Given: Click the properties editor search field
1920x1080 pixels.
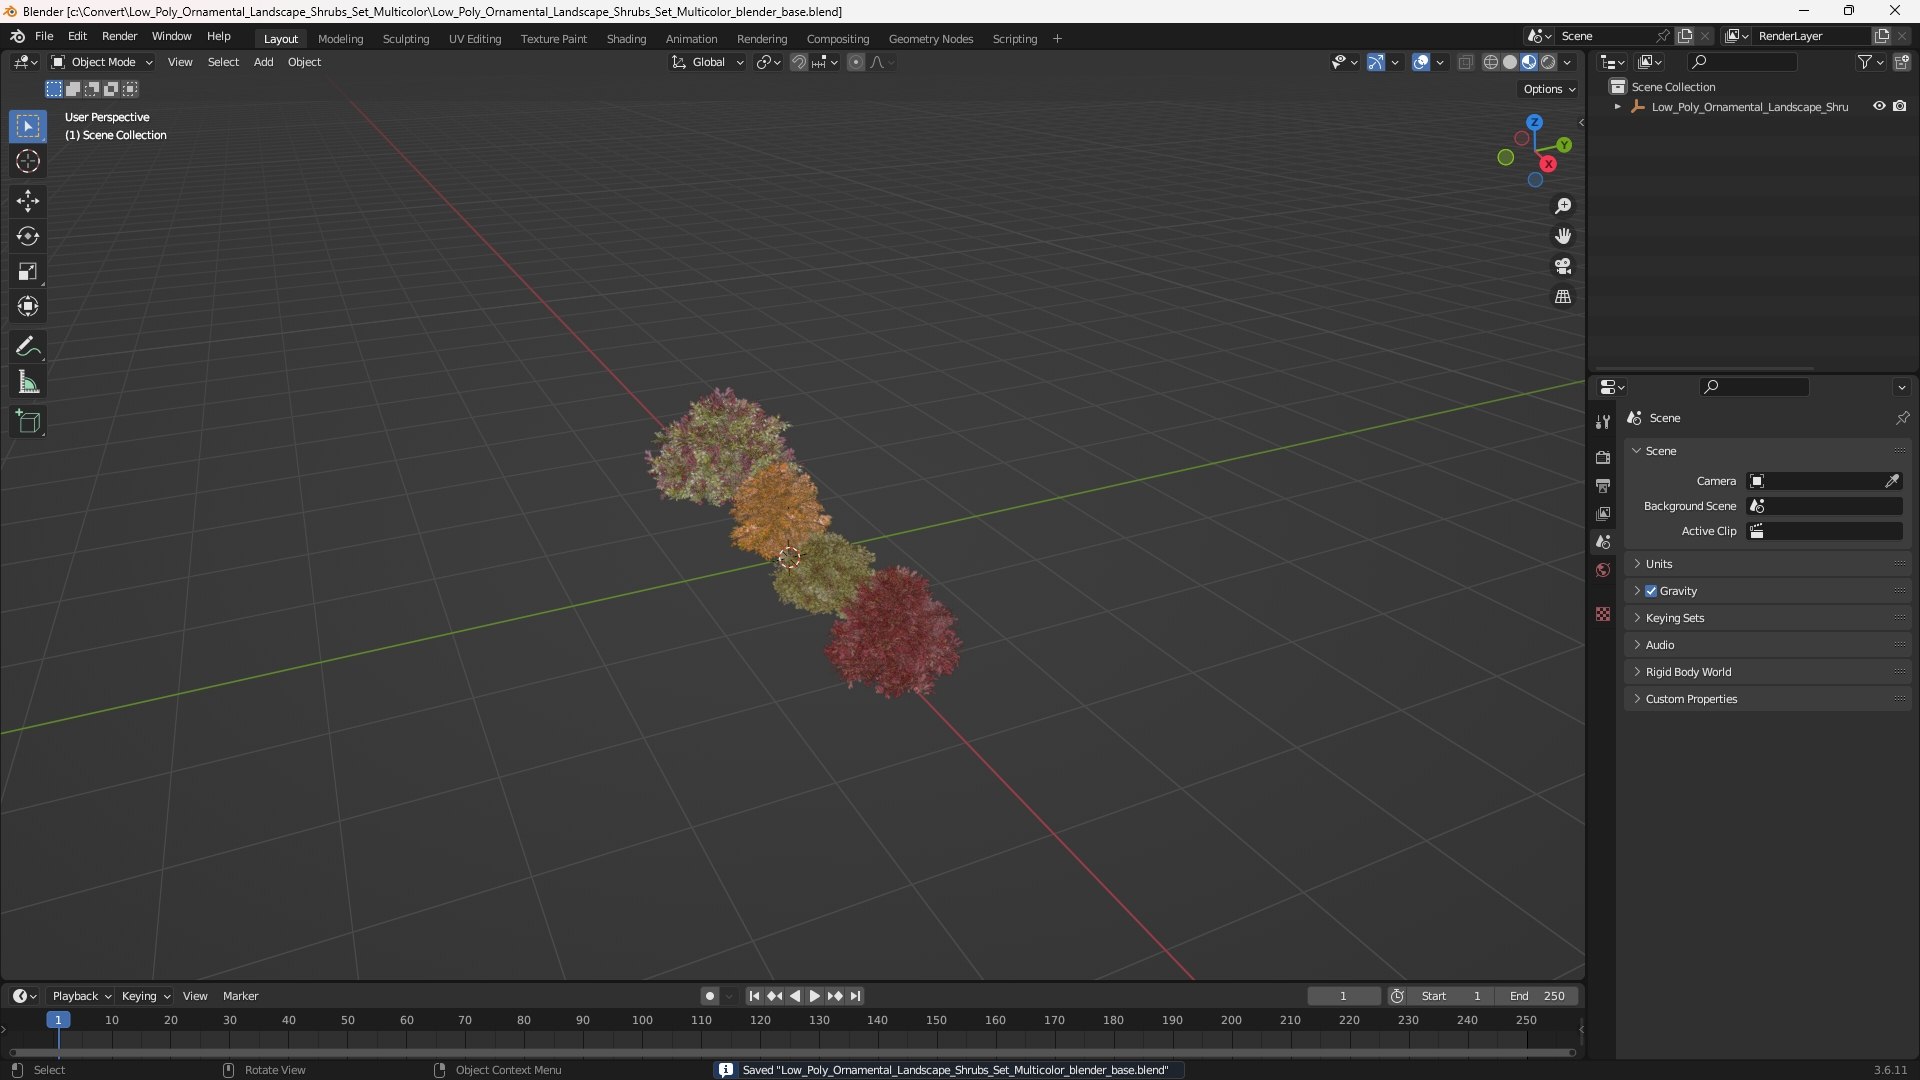Looking at the screenshot, I should pos(1753,387).
